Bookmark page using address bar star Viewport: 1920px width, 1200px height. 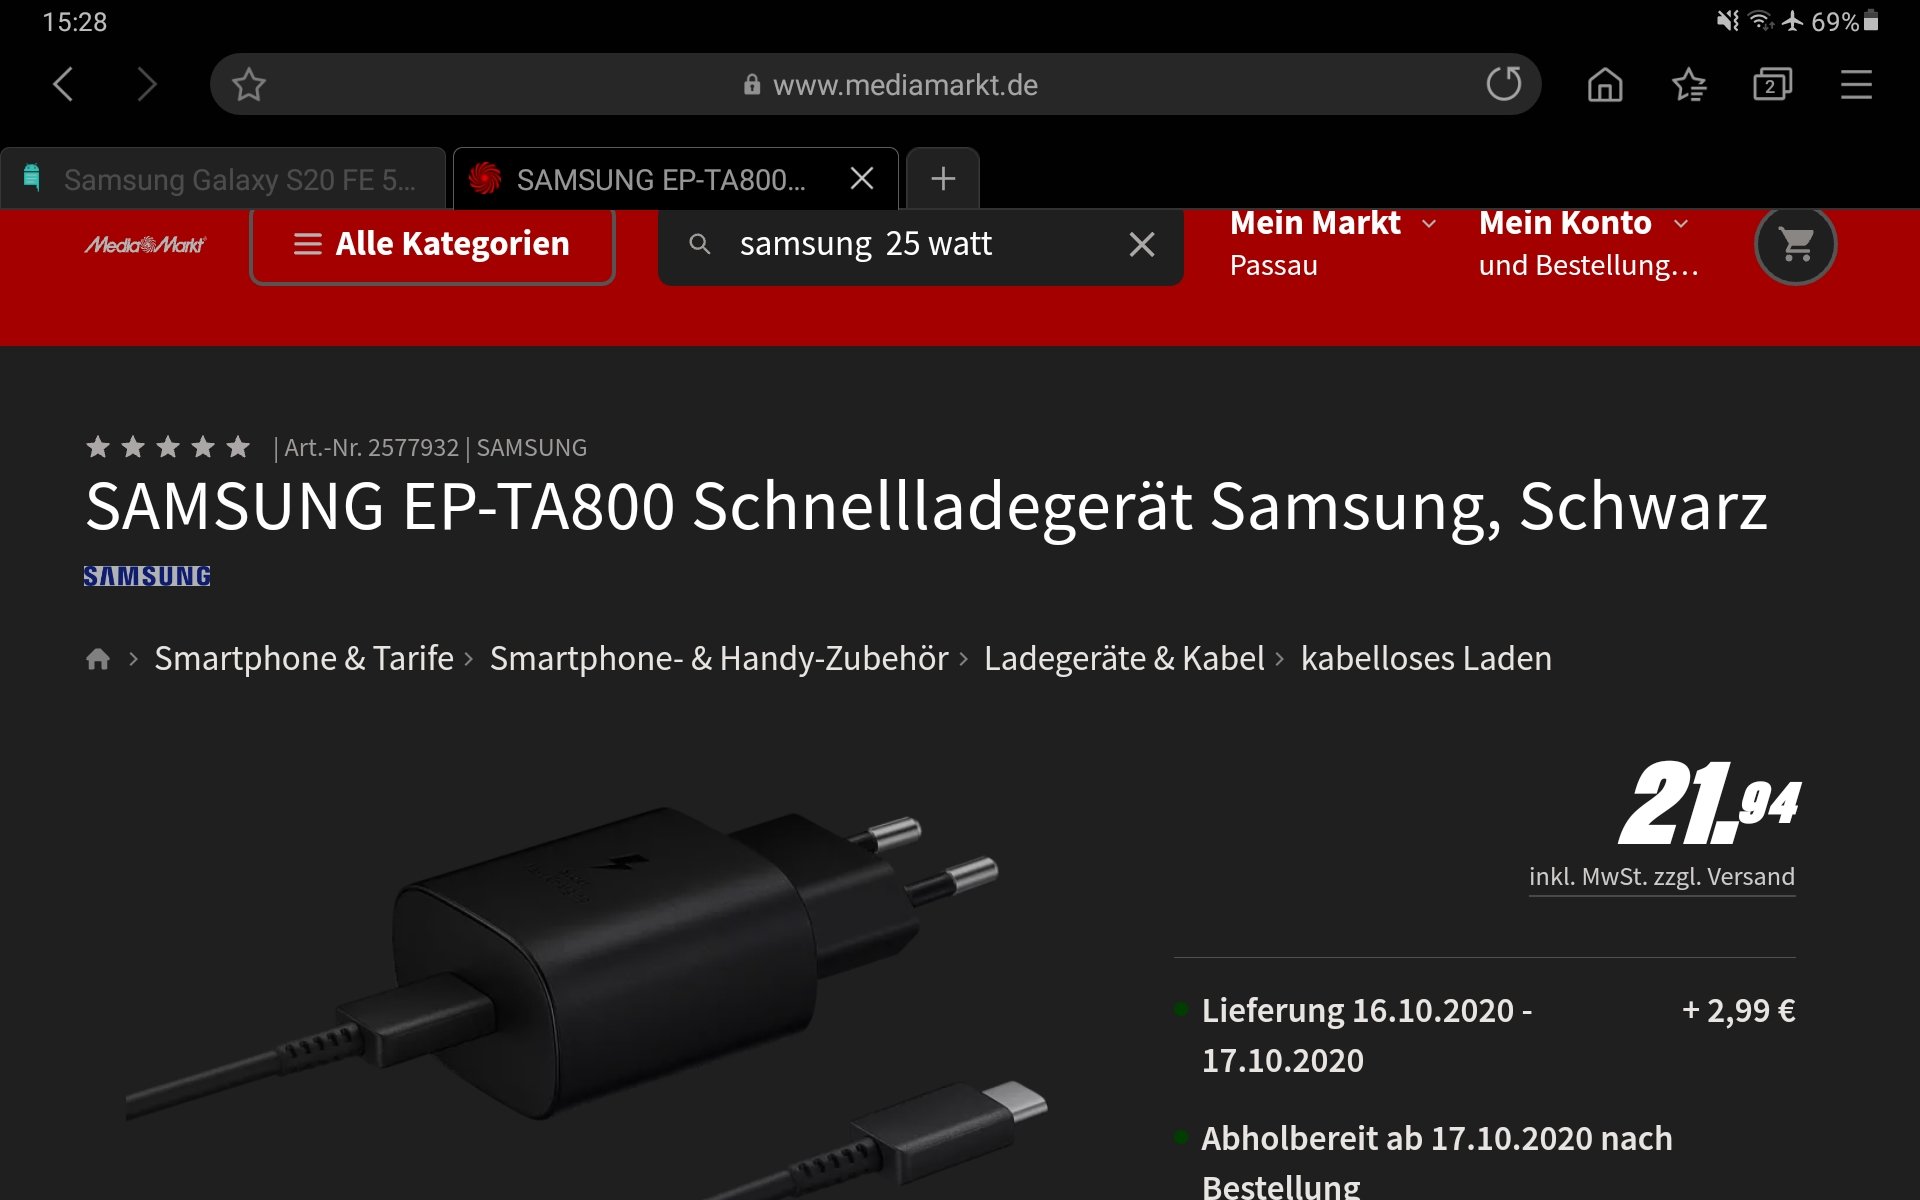(249, 85)
